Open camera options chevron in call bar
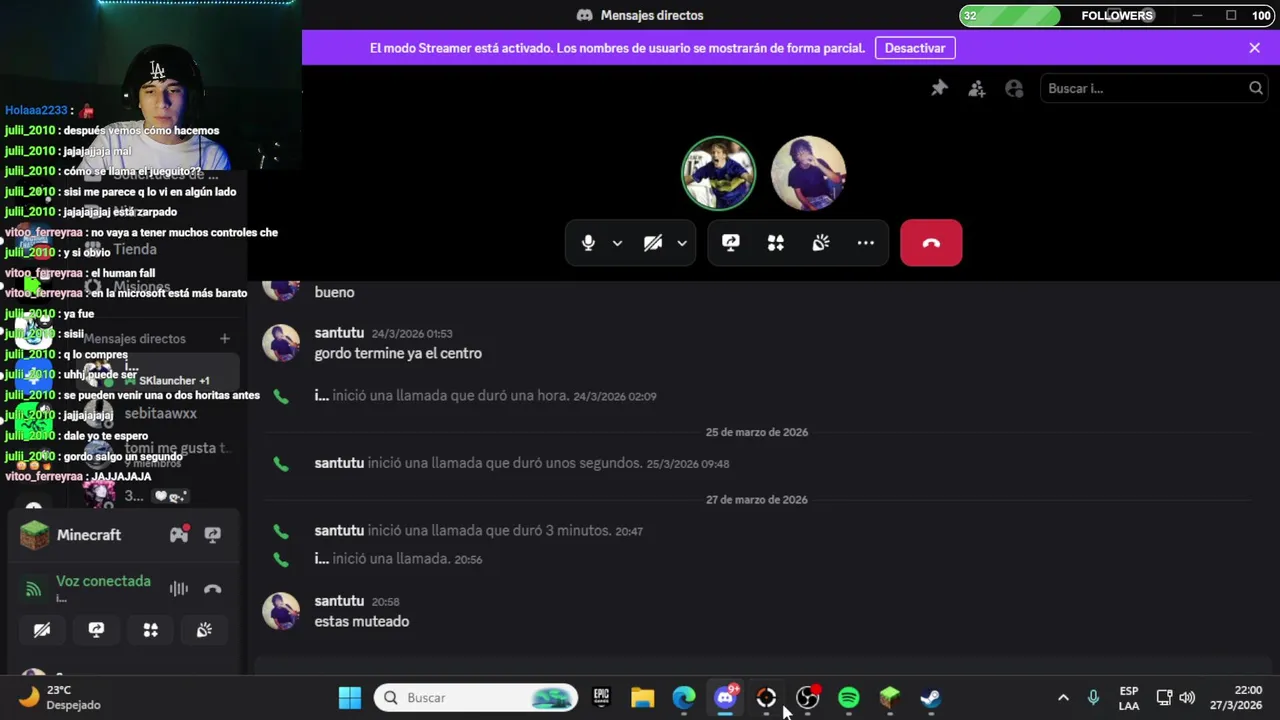1280x720 pixels. pyautogui.click(x=682, y=243)
